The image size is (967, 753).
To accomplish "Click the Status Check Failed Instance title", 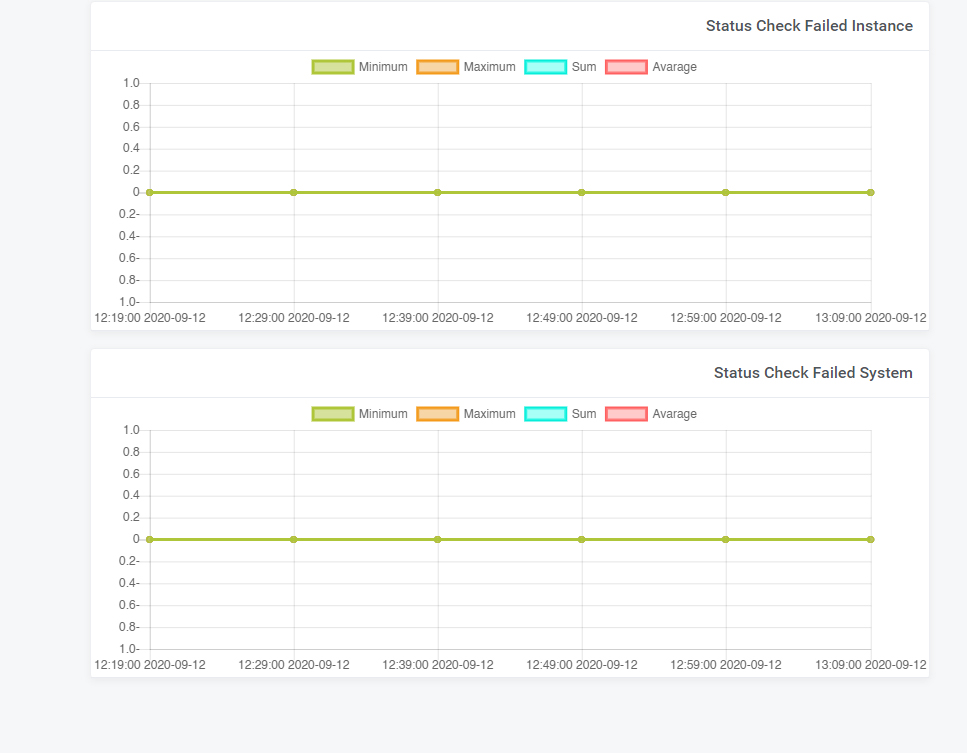I will pos(809,26).
